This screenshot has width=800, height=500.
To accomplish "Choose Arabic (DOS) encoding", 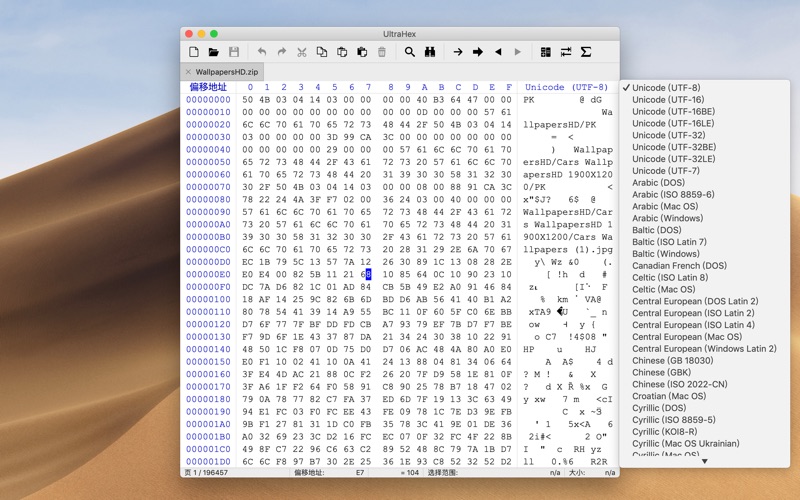I will (658, 183).
